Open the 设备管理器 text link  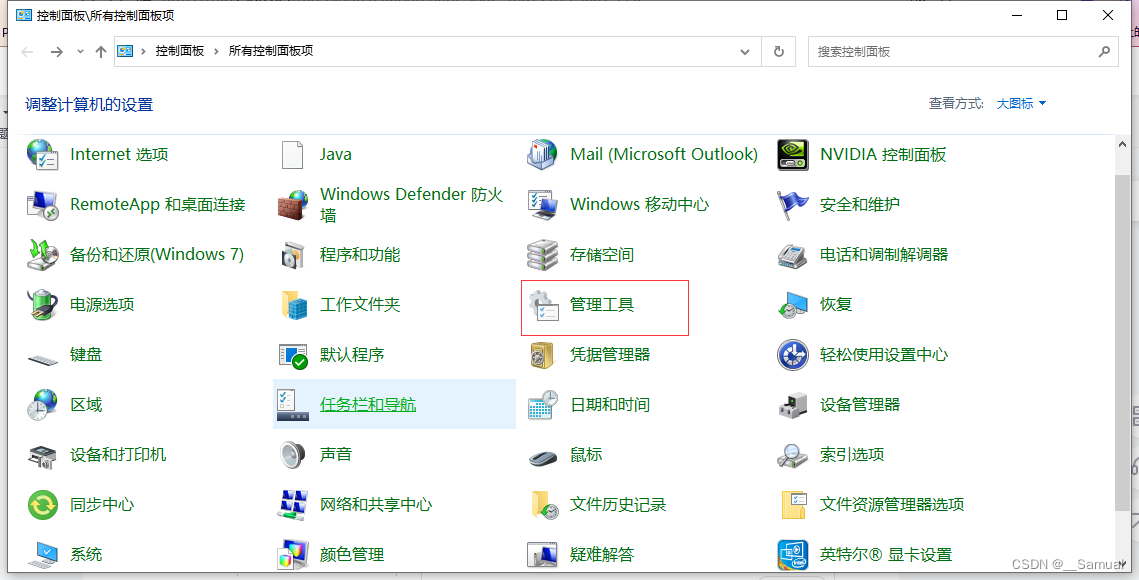click(860, 405)
